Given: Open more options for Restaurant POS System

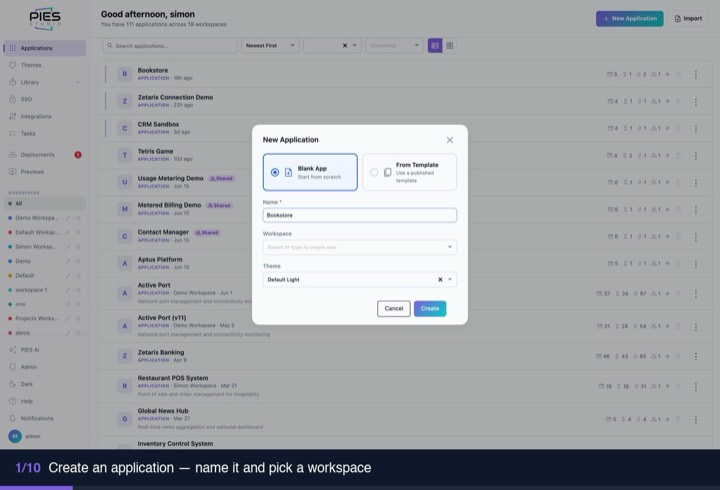Looking at the screenshot, I should coord(696,386).
